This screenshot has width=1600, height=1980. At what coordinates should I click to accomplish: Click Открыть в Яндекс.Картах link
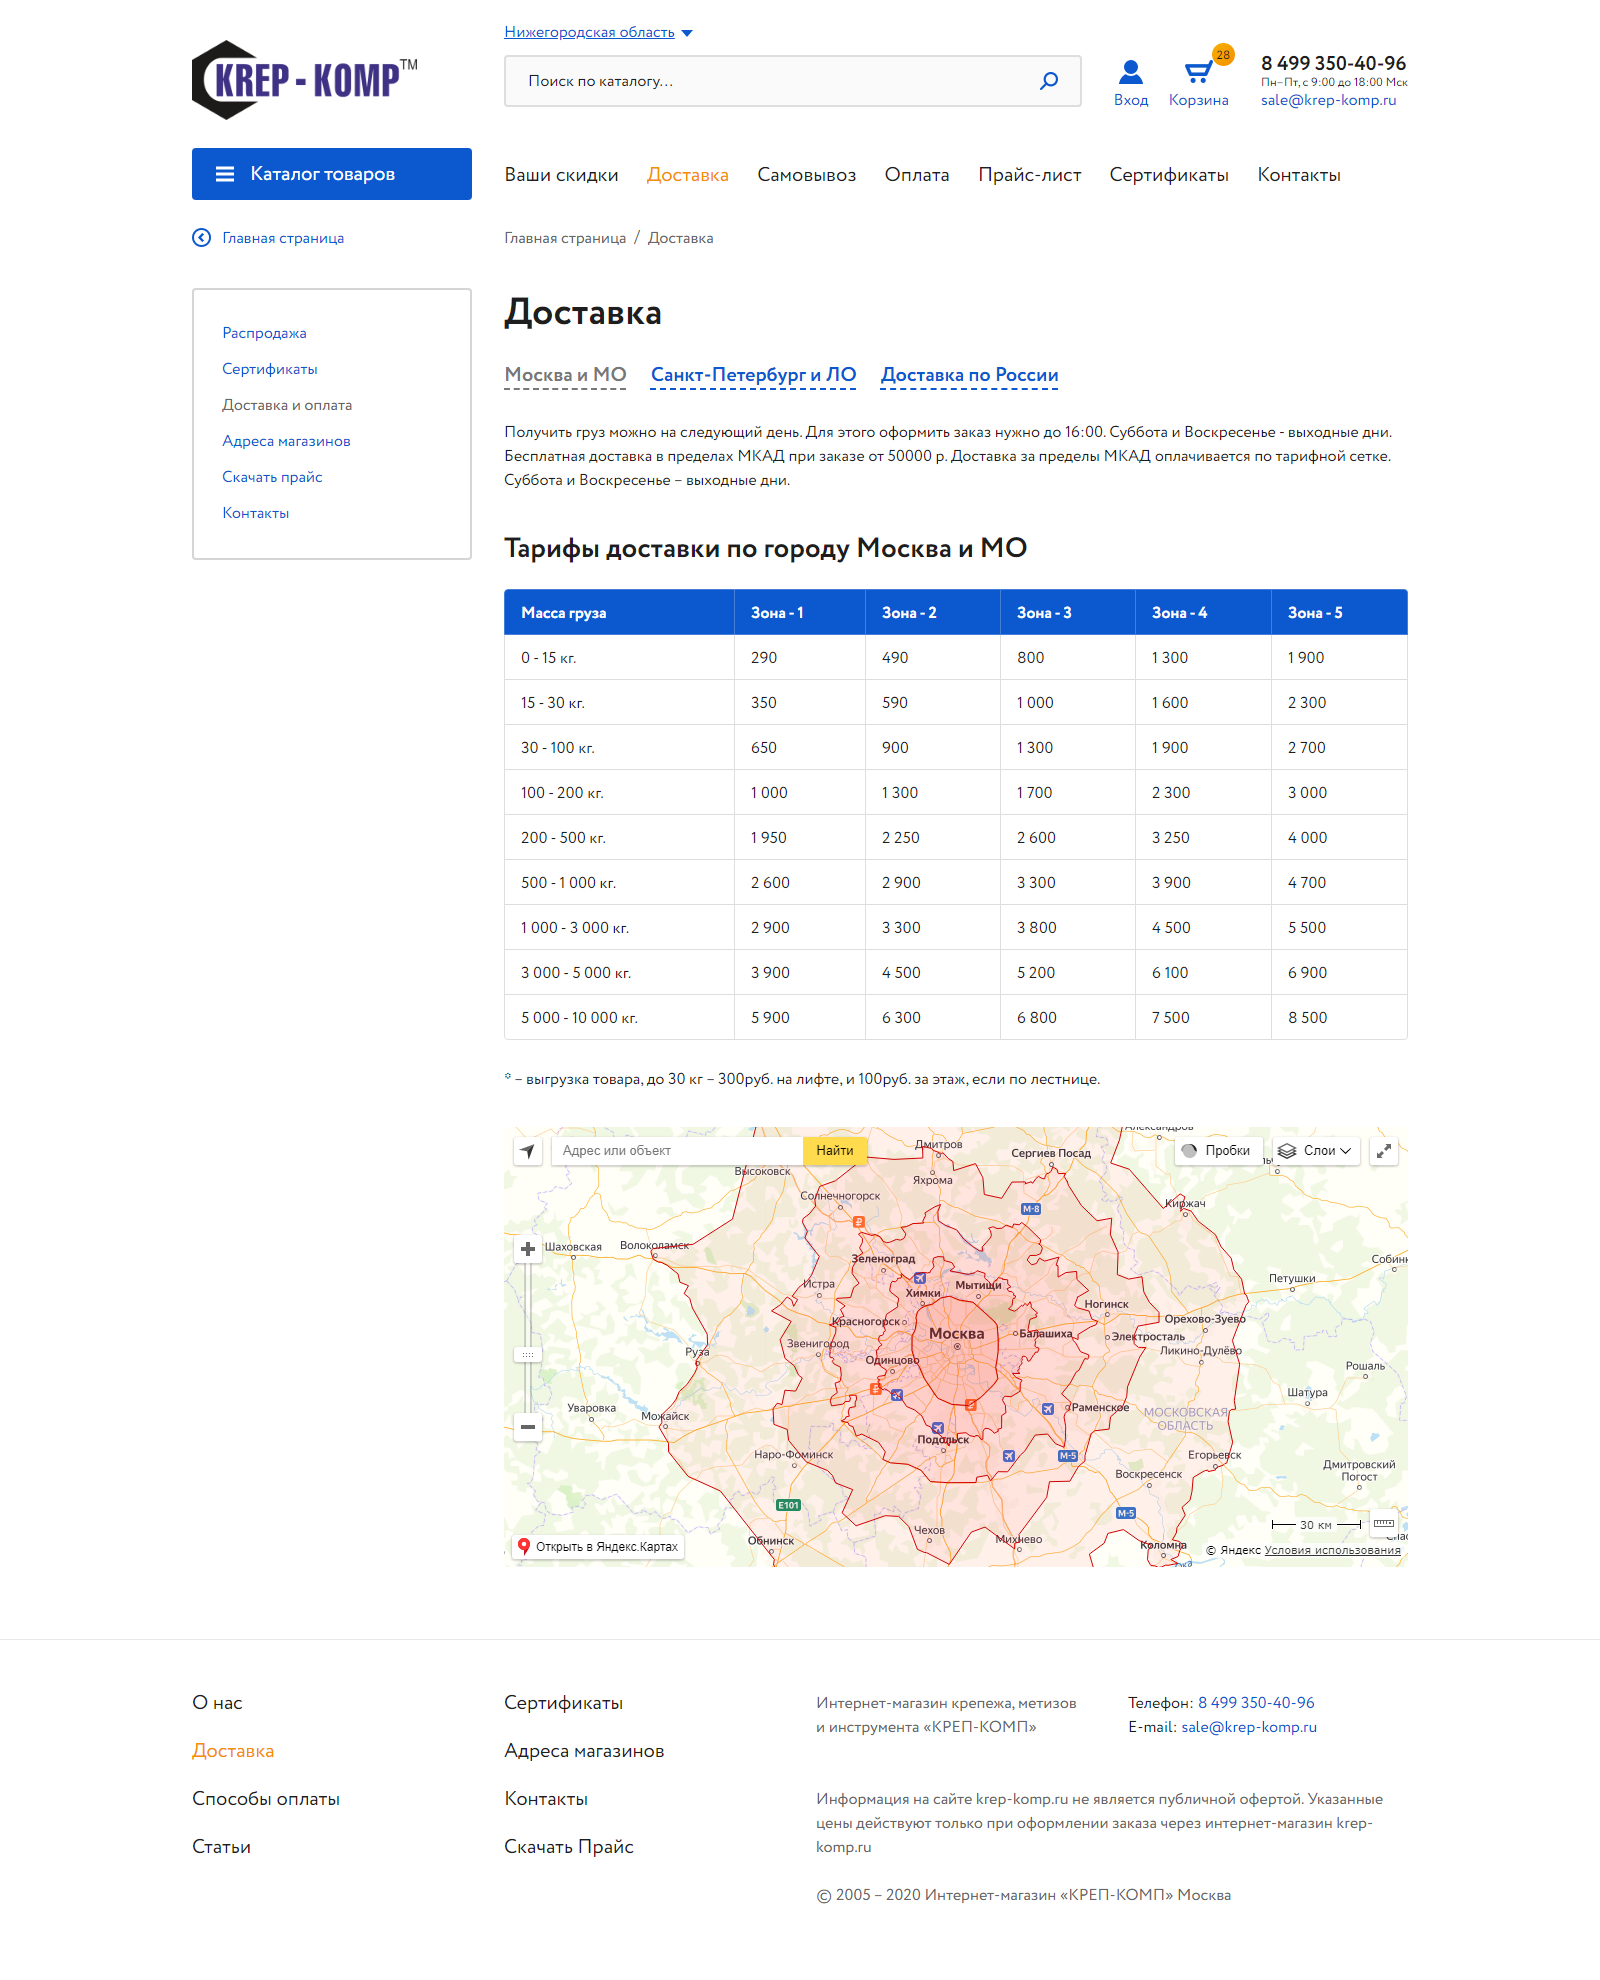[598, 1547]
